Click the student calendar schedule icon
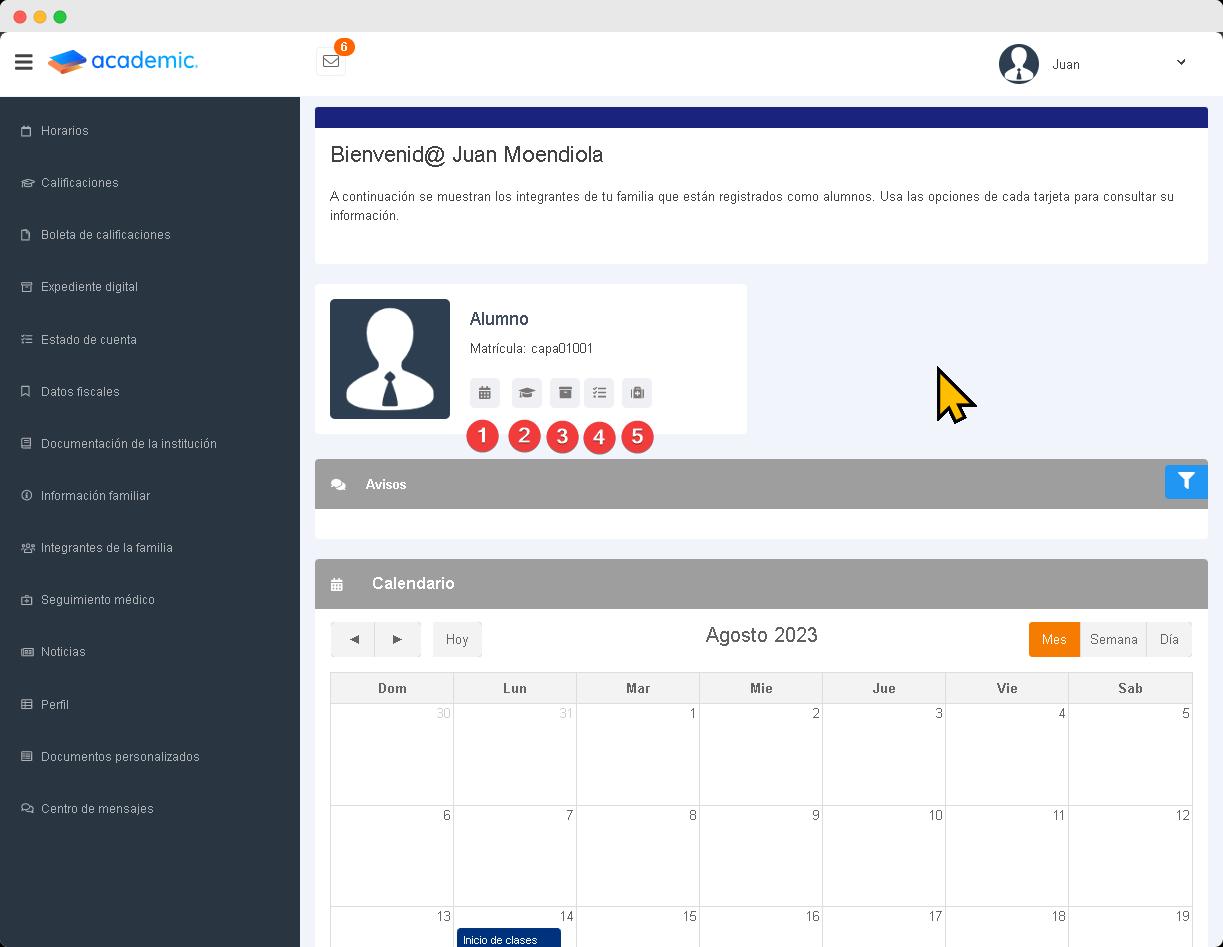The width and height of the screenshot is (1223, 947). coord(485,393)
